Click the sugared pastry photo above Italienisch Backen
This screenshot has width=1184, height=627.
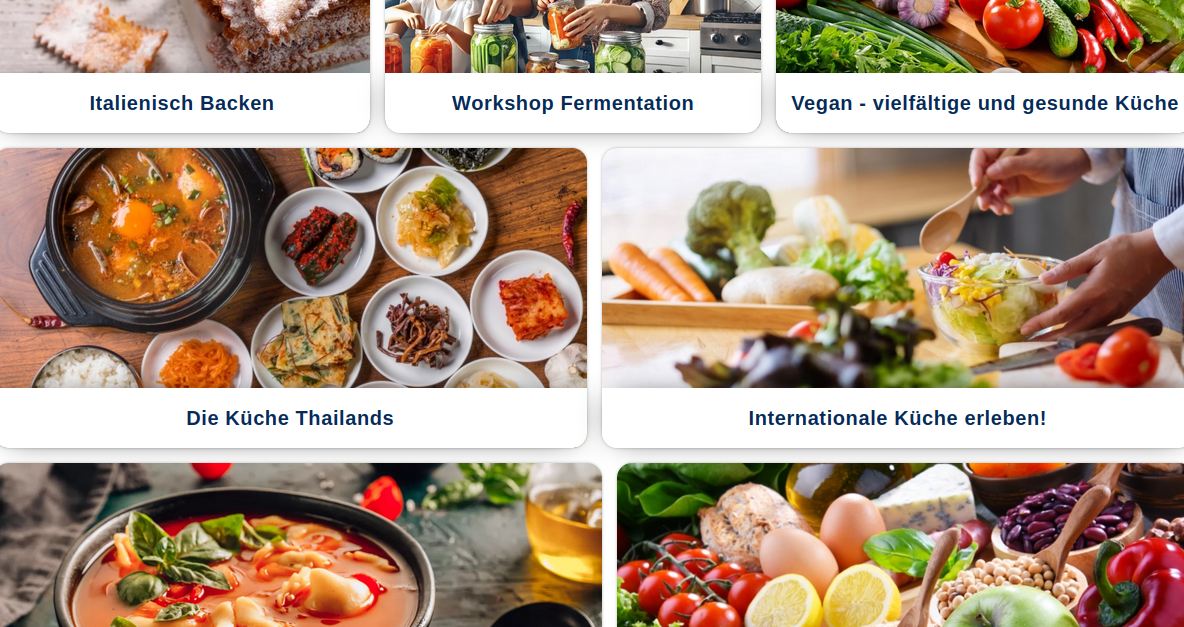[184, 36]
